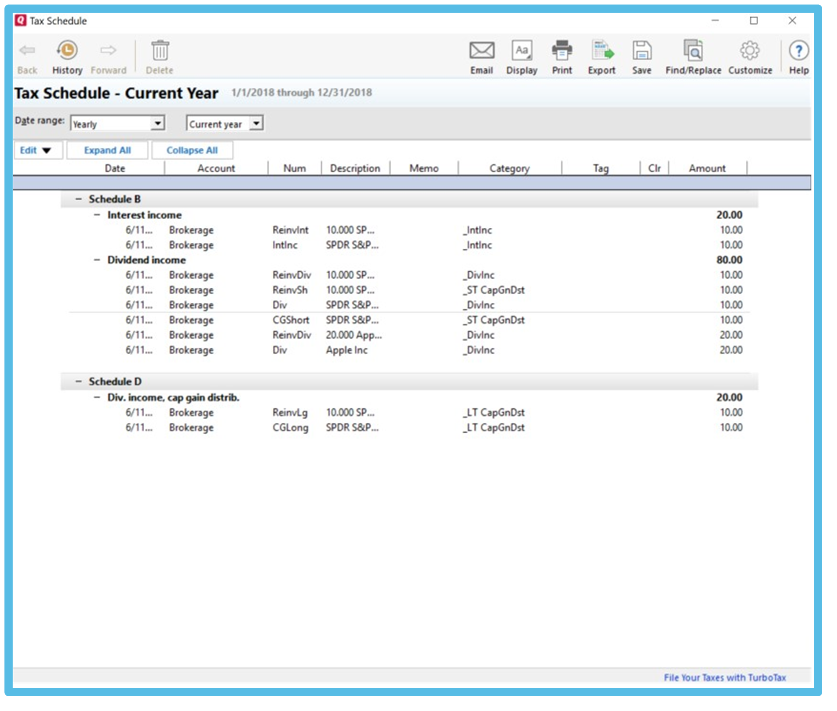The image size is (837, 711).
Task: Collapse the Dividend income group
Action: pos(97,260)
